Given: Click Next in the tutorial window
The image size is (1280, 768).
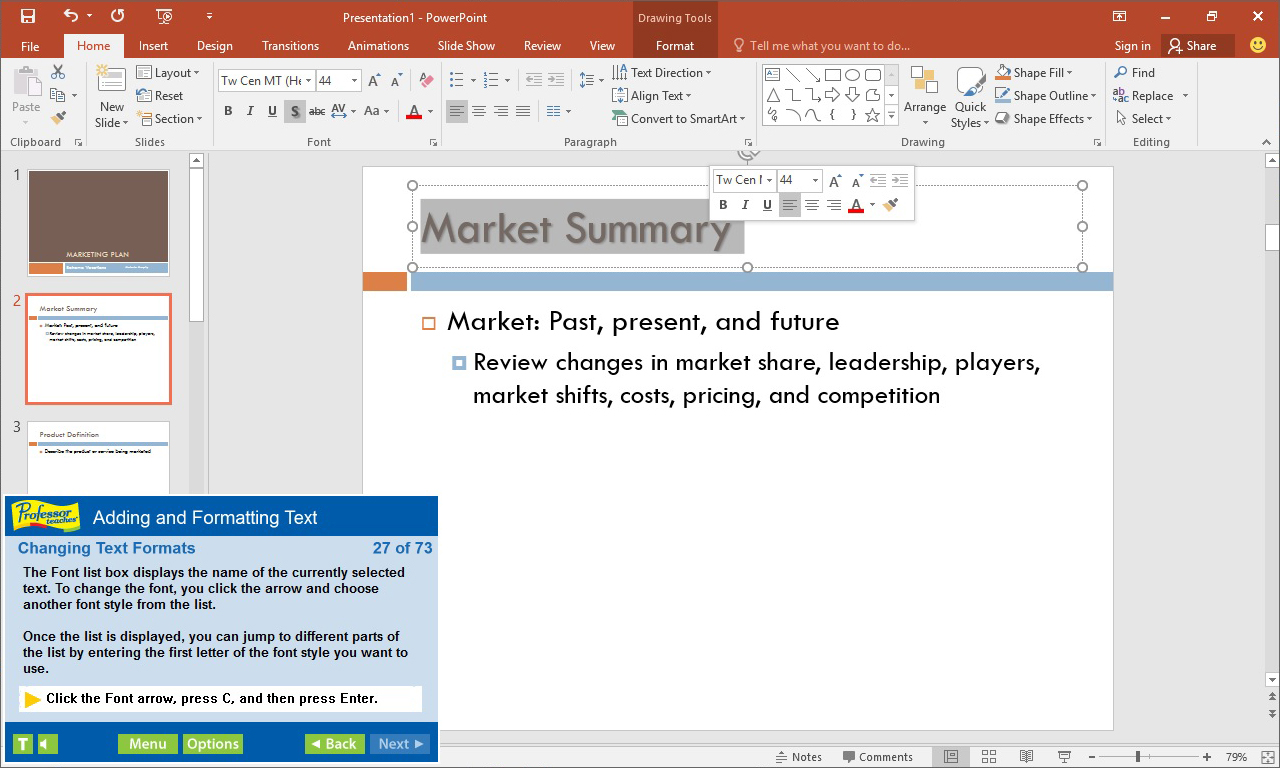Looking at the screenshot, I should (x=399, y=744).
